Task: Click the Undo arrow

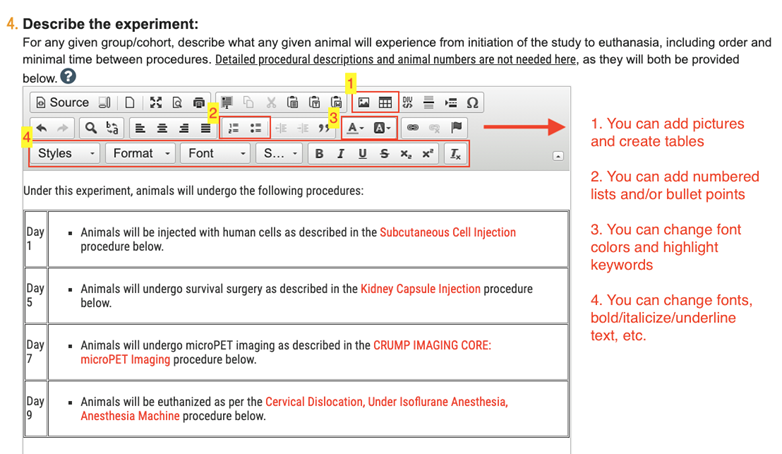Action: point(41,128)
